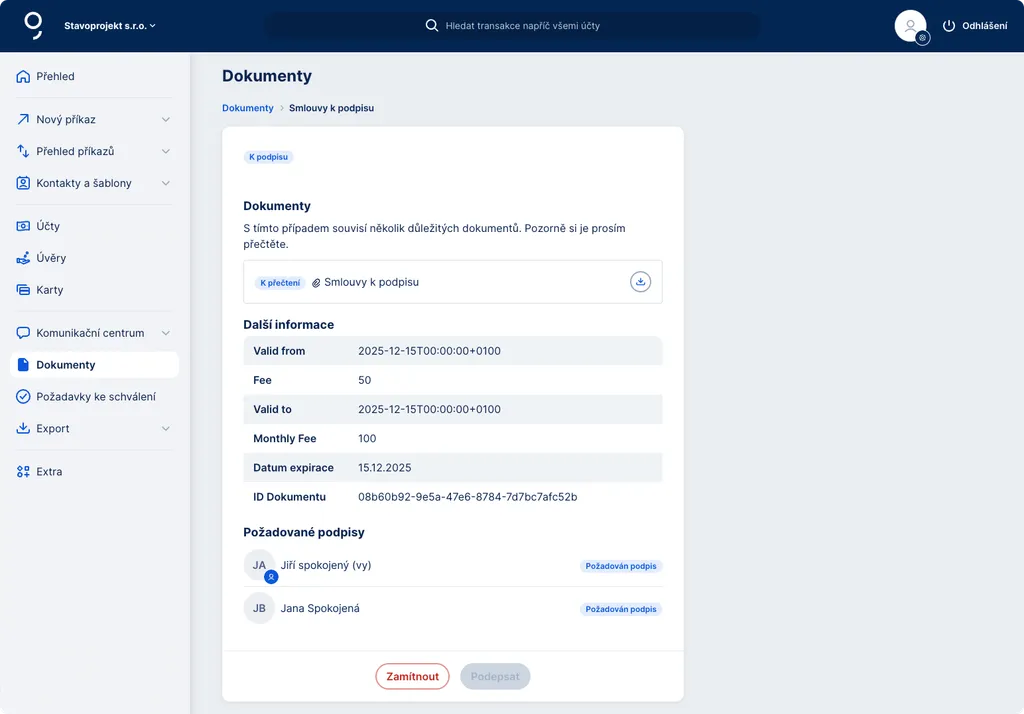Download the Smlouvy k podpisu document

[x=640, y=282]
